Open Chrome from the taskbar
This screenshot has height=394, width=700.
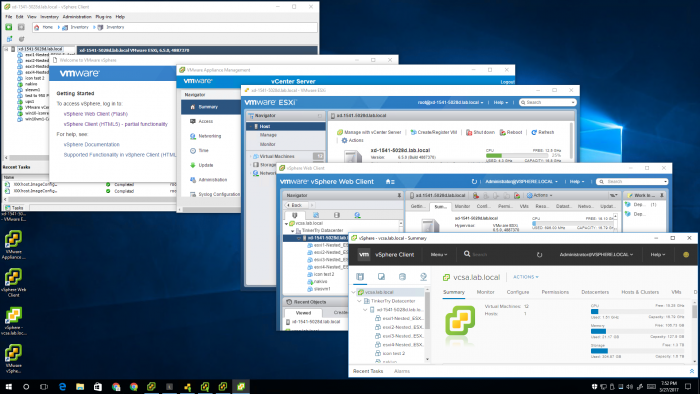pos(133,386)
